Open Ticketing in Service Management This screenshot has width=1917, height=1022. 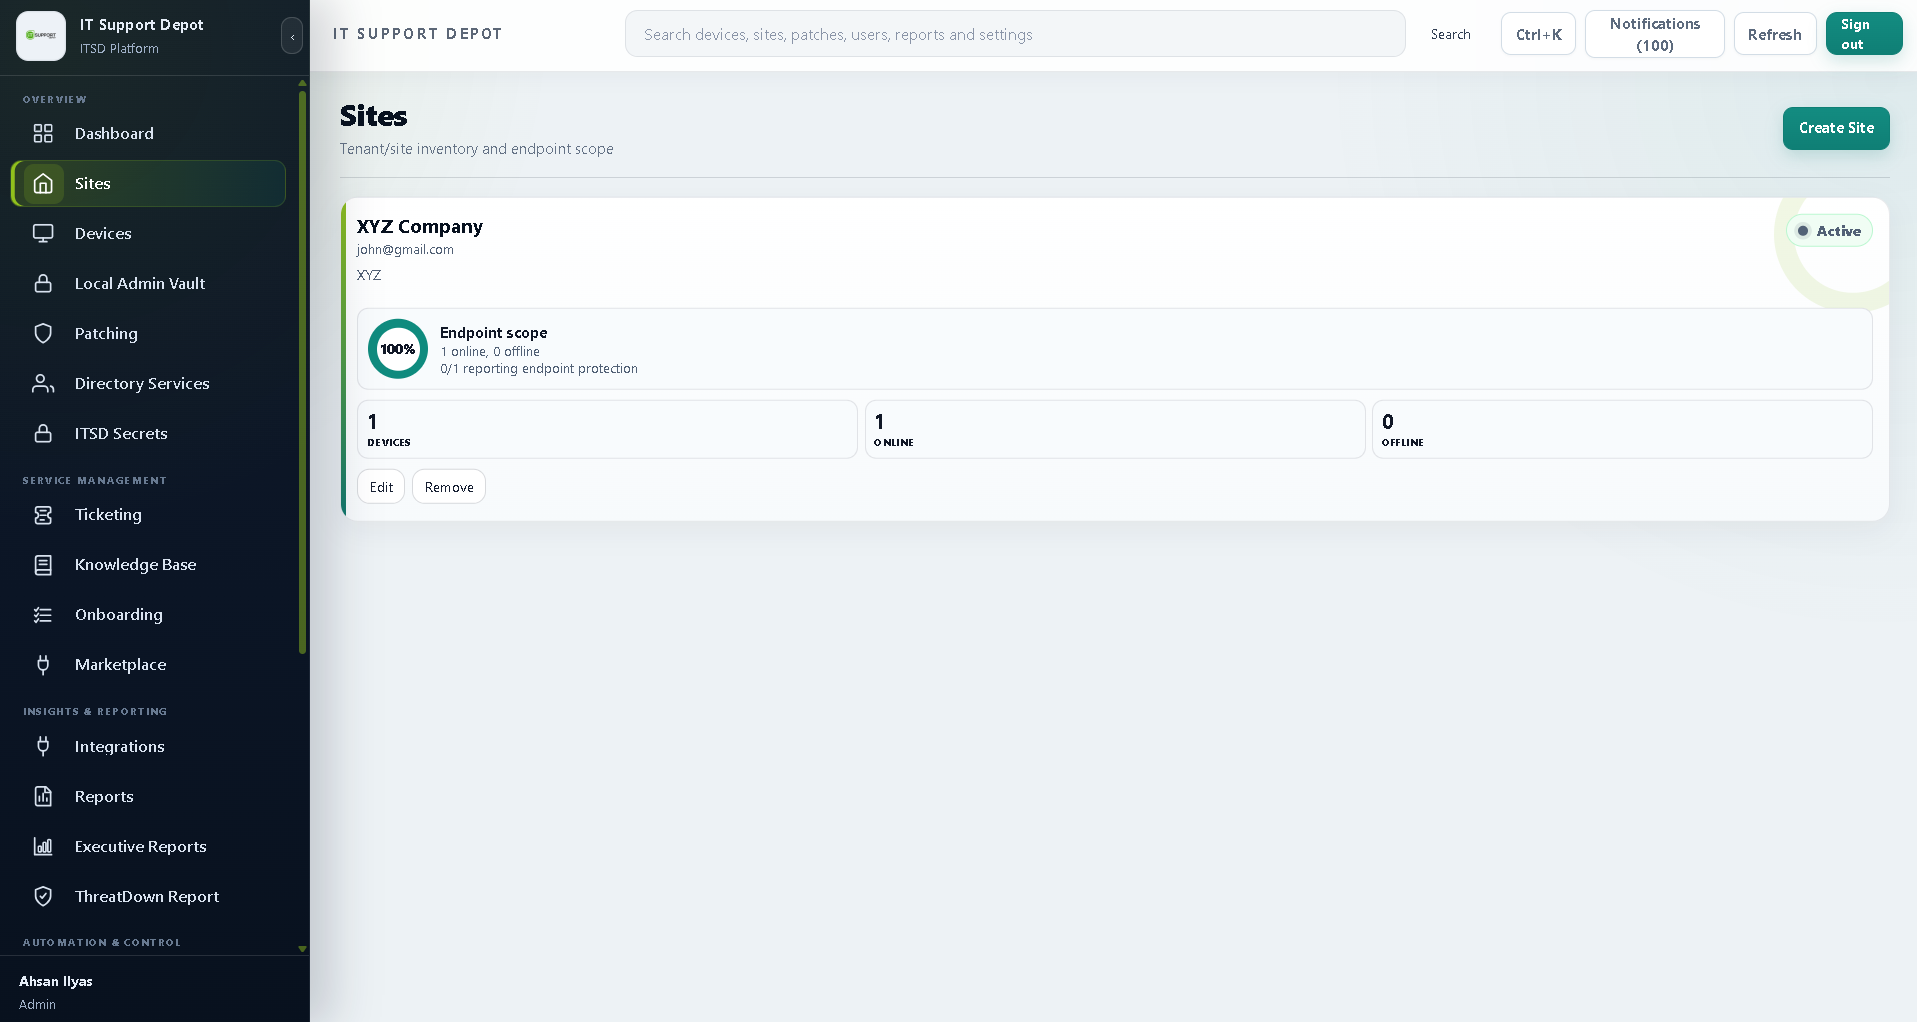pyautogui.click(x=148, y=514)
